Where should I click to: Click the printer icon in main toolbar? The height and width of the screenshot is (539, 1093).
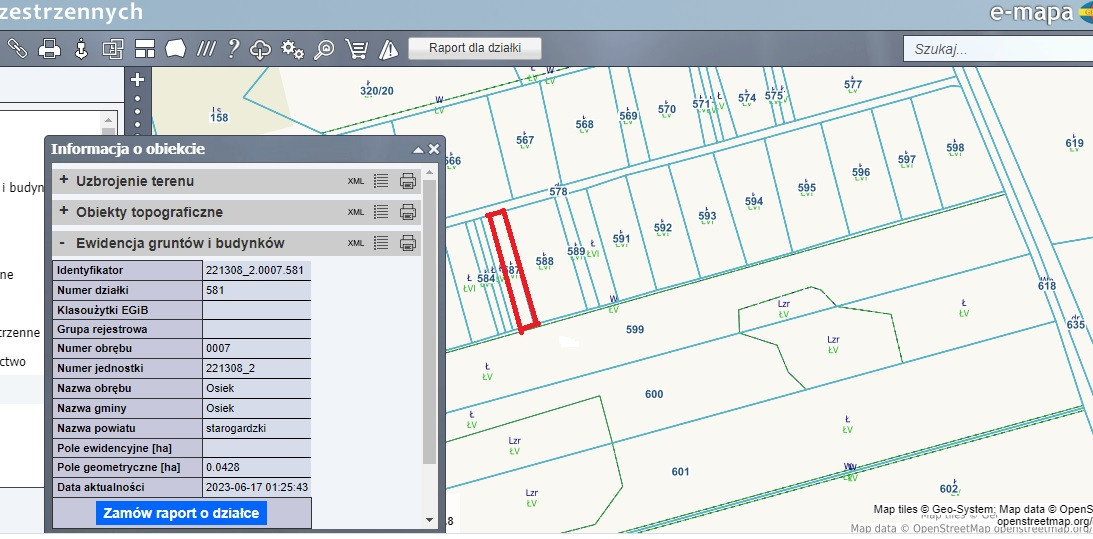coord(49,48)
